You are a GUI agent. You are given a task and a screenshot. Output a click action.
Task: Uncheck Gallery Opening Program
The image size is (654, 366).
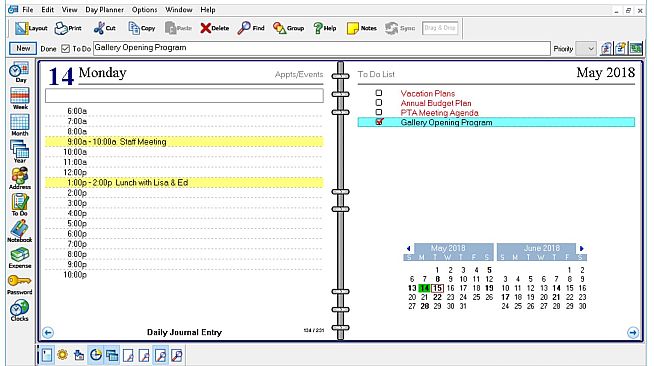(x=379, y=122)
